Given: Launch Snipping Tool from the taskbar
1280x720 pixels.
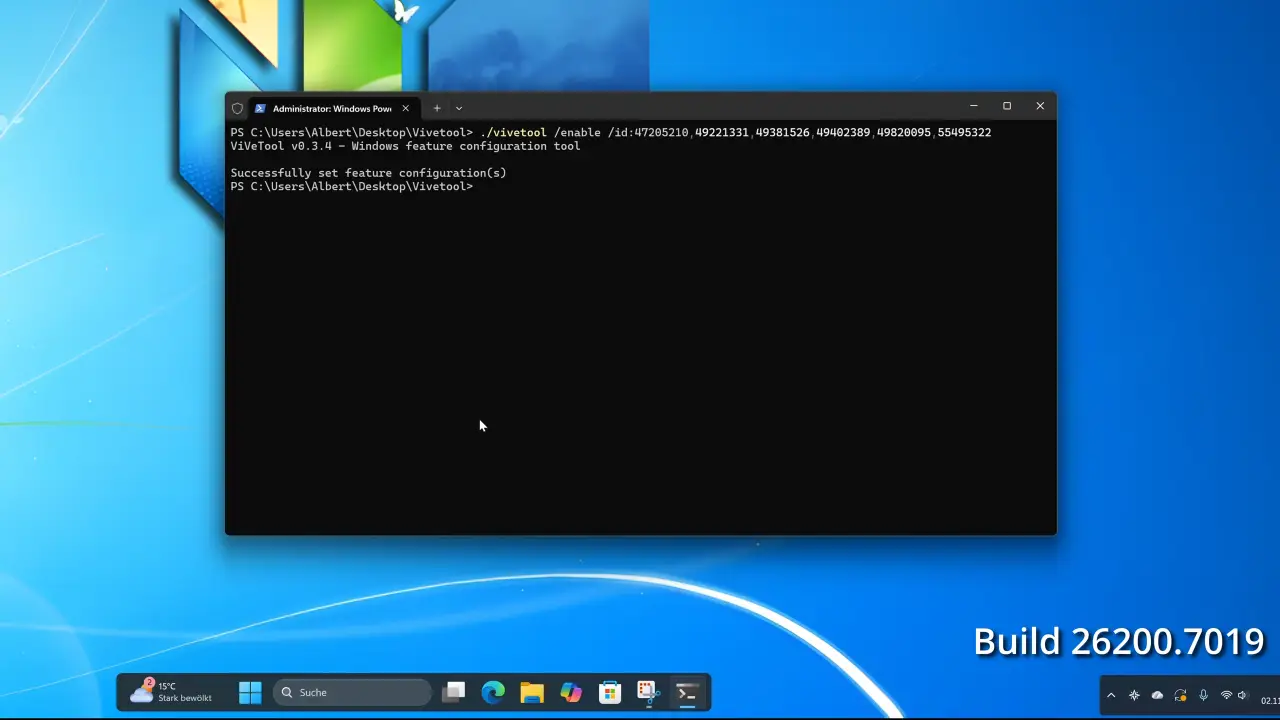Looking at the screenshot, I should click(647, 692).
